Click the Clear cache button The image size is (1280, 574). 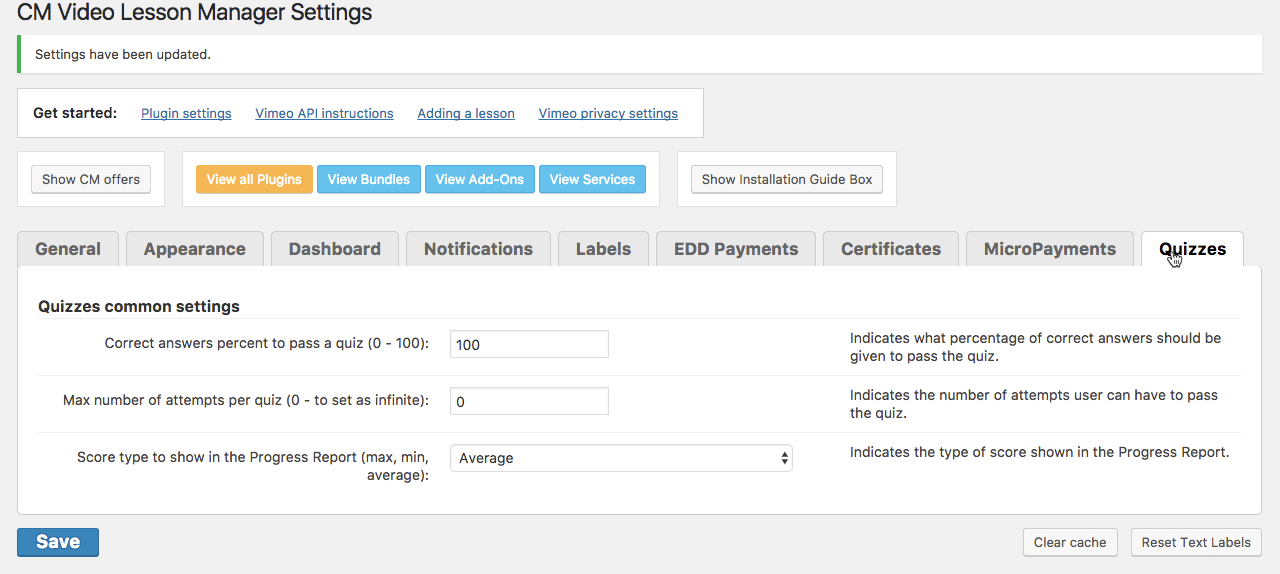(x=1069, y=542)
